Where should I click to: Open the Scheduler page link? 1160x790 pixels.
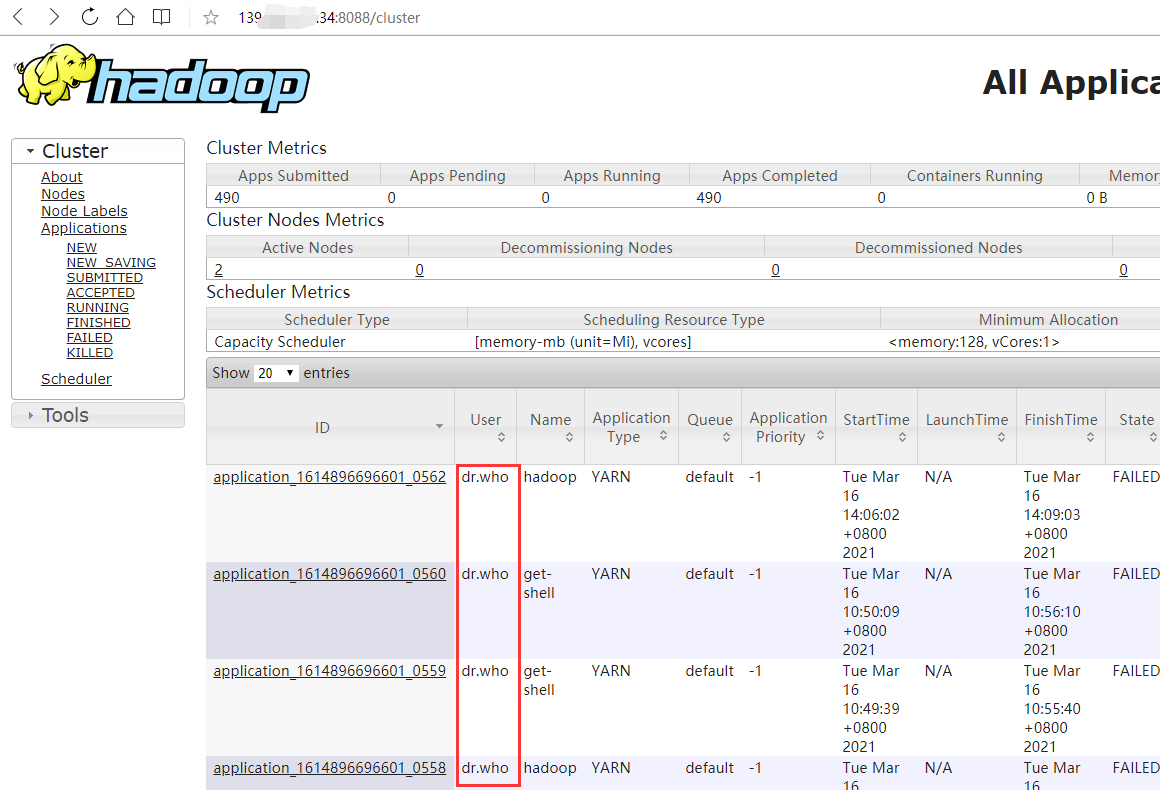(x=76, y=379)
